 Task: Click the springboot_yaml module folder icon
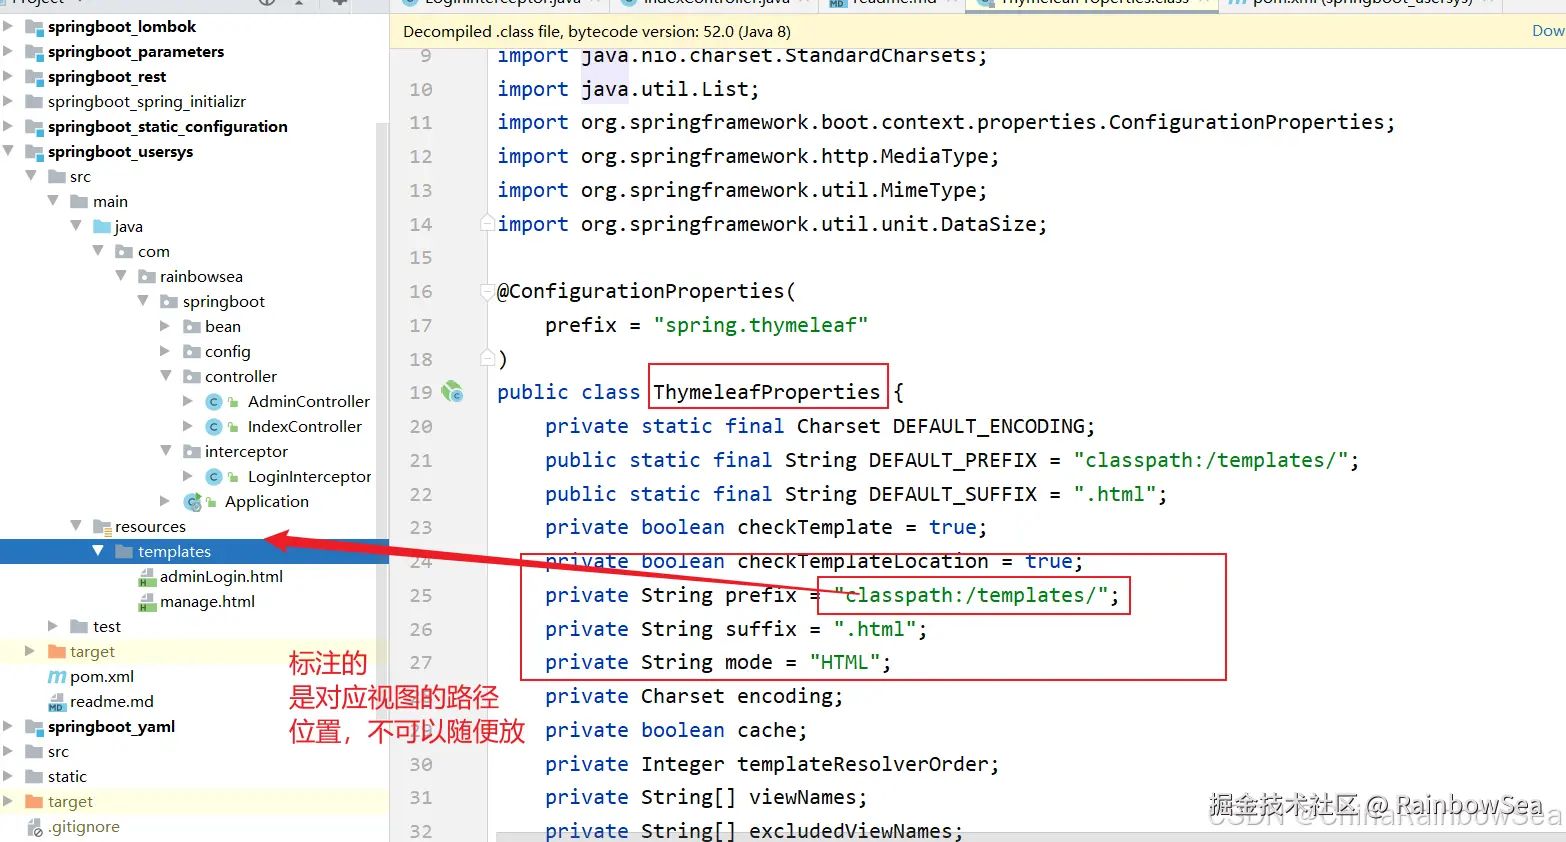(34, 727)
